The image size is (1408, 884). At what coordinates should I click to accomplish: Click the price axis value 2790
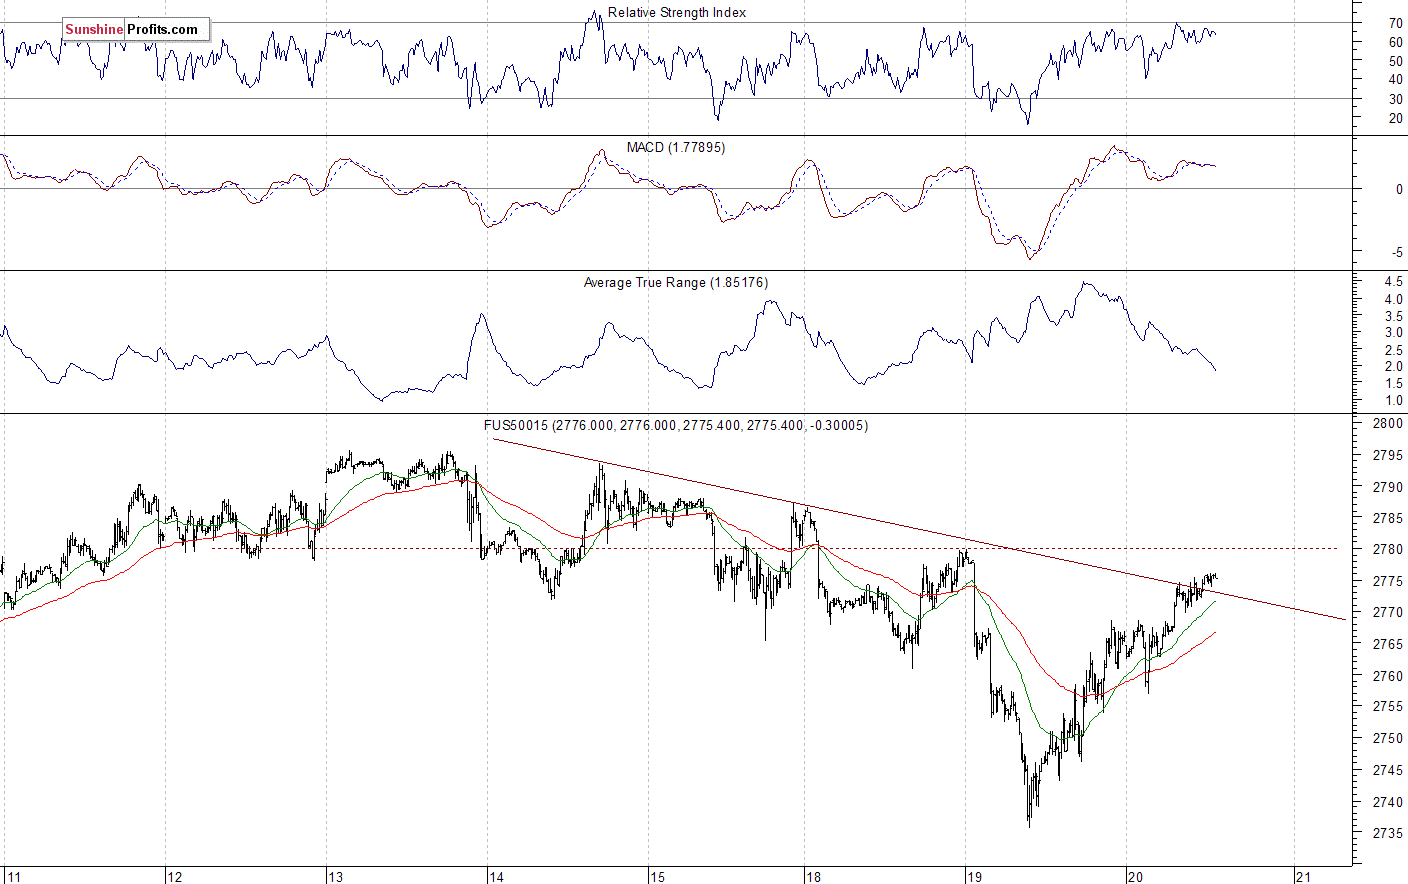click(x=1388, y=488)
